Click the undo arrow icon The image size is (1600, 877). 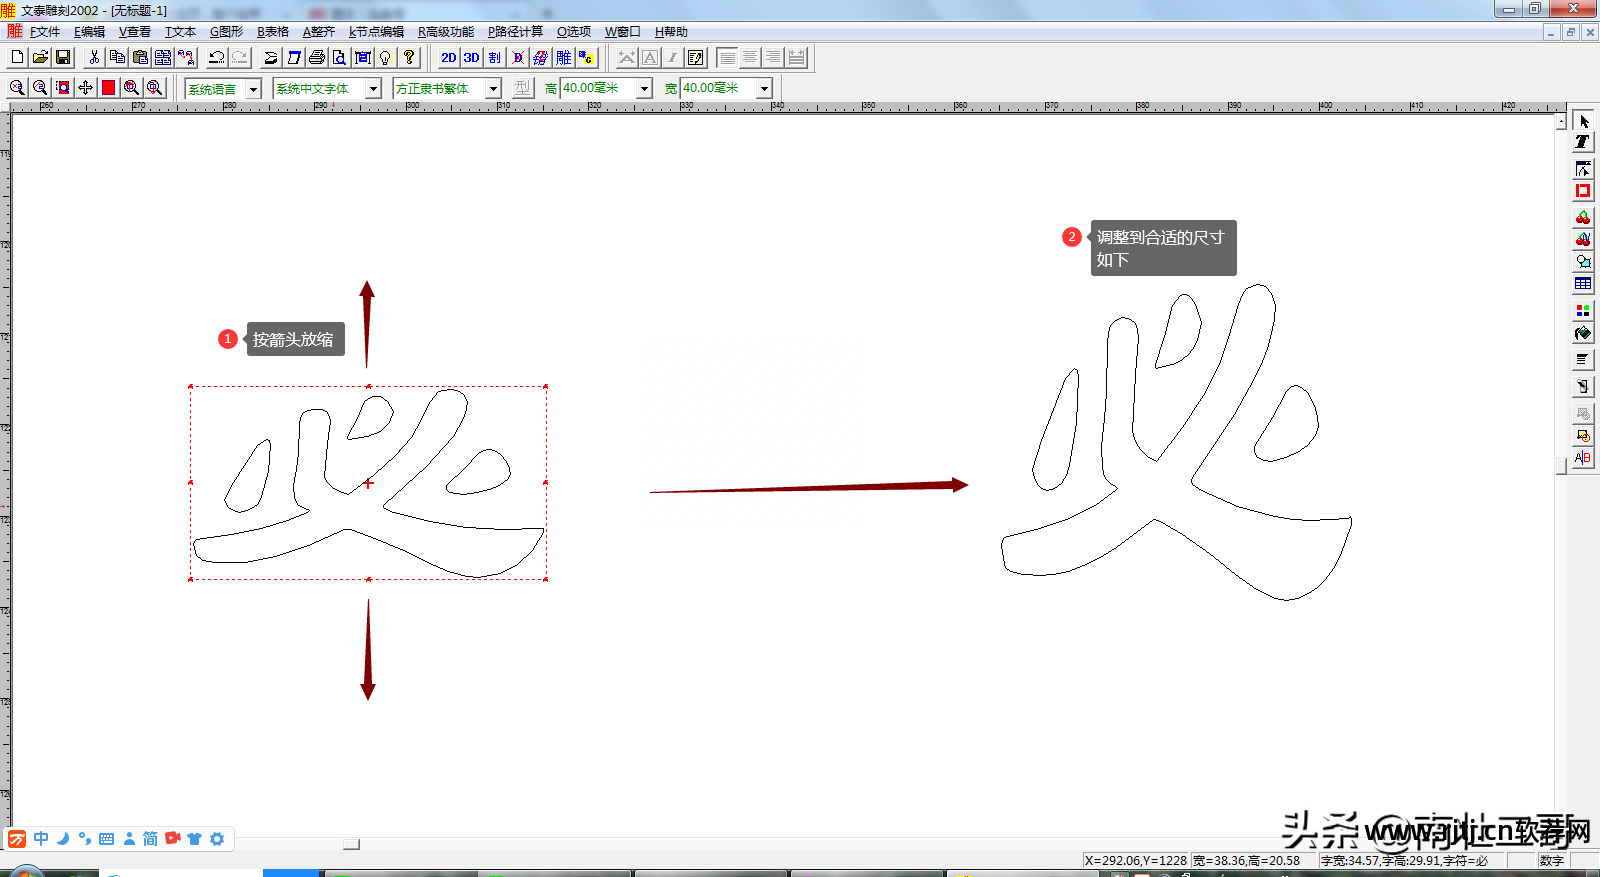[x=216, y=58]
